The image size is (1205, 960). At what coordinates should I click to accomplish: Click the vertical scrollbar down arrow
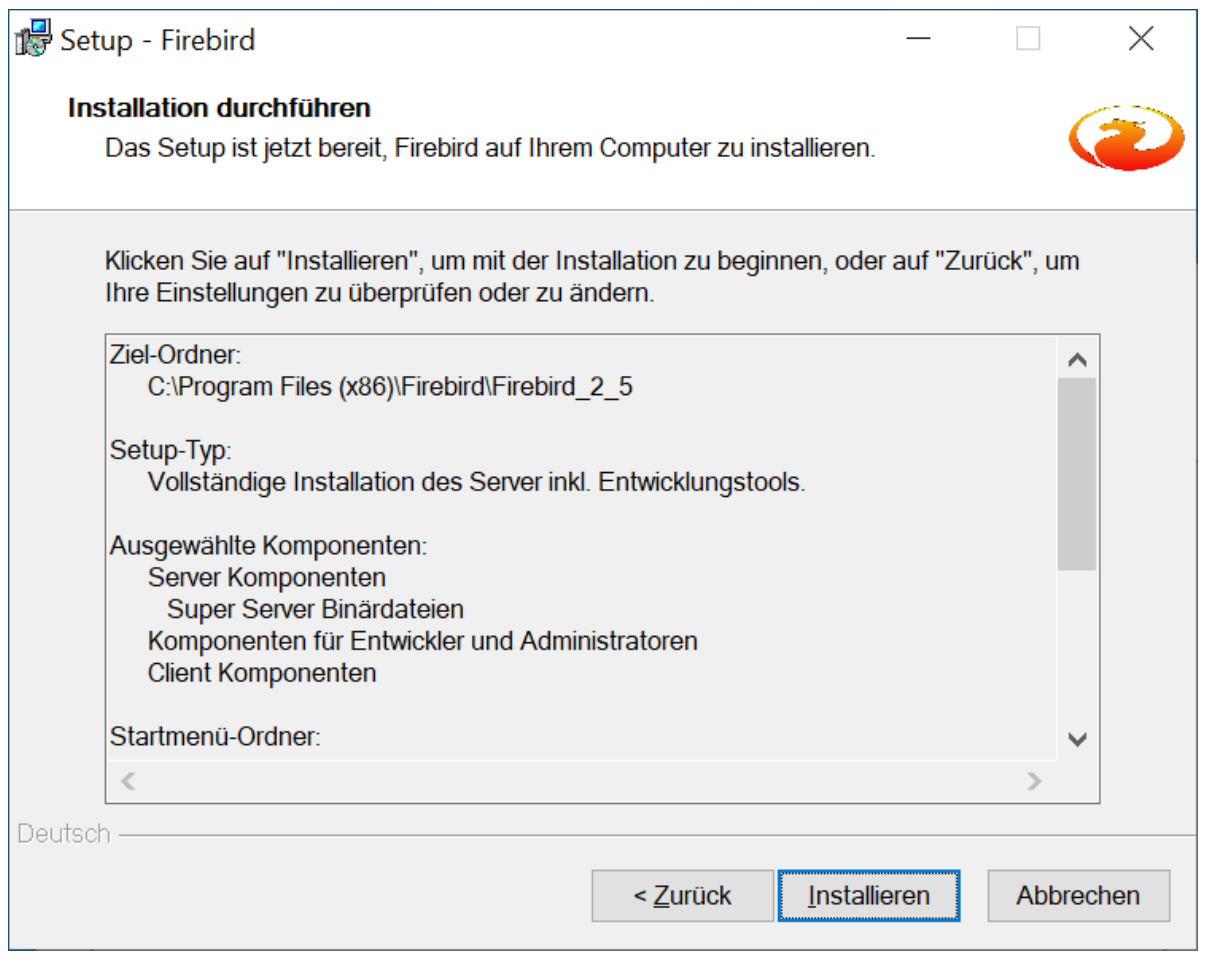click(1077, 740)
